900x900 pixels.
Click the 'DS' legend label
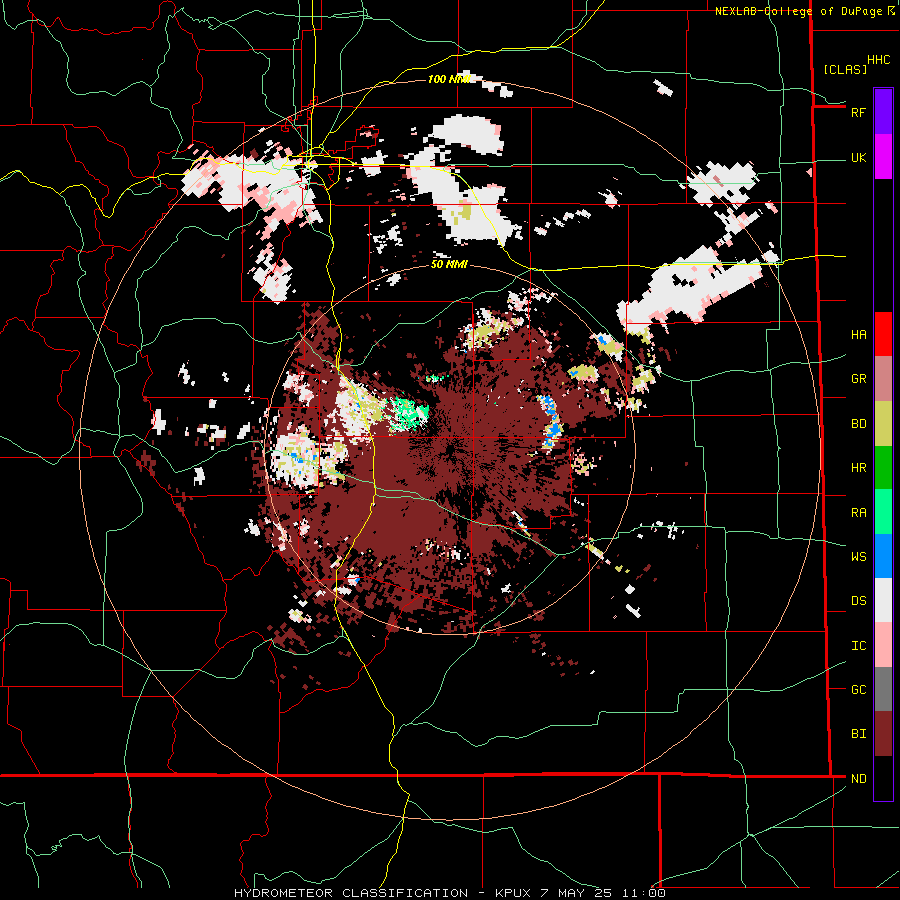858,601
